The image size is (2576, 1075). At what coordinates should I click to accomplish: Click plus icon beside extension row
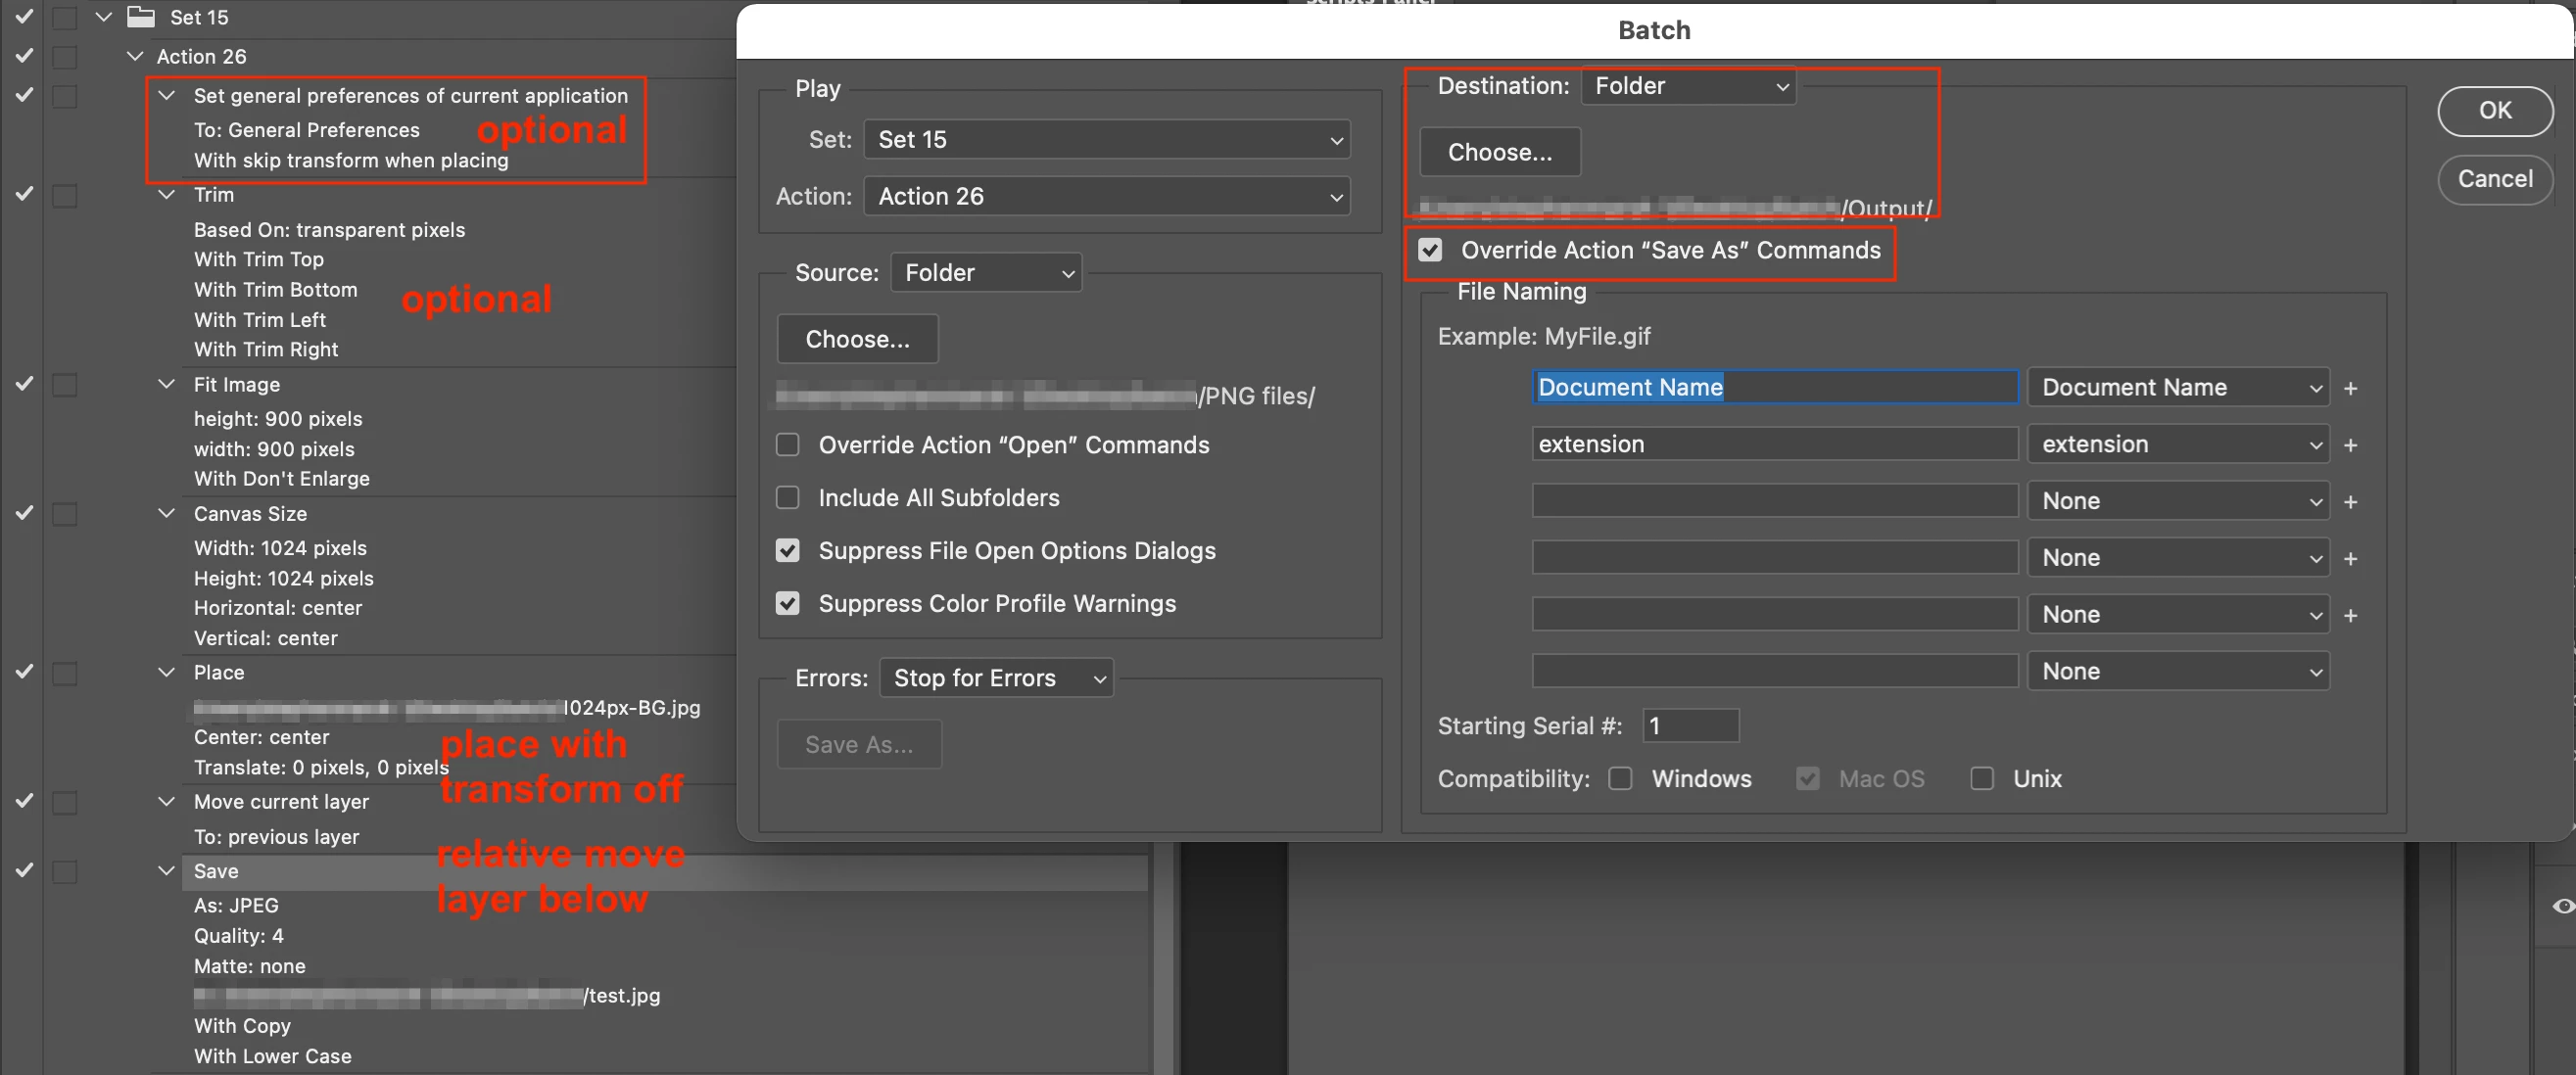2350,445
